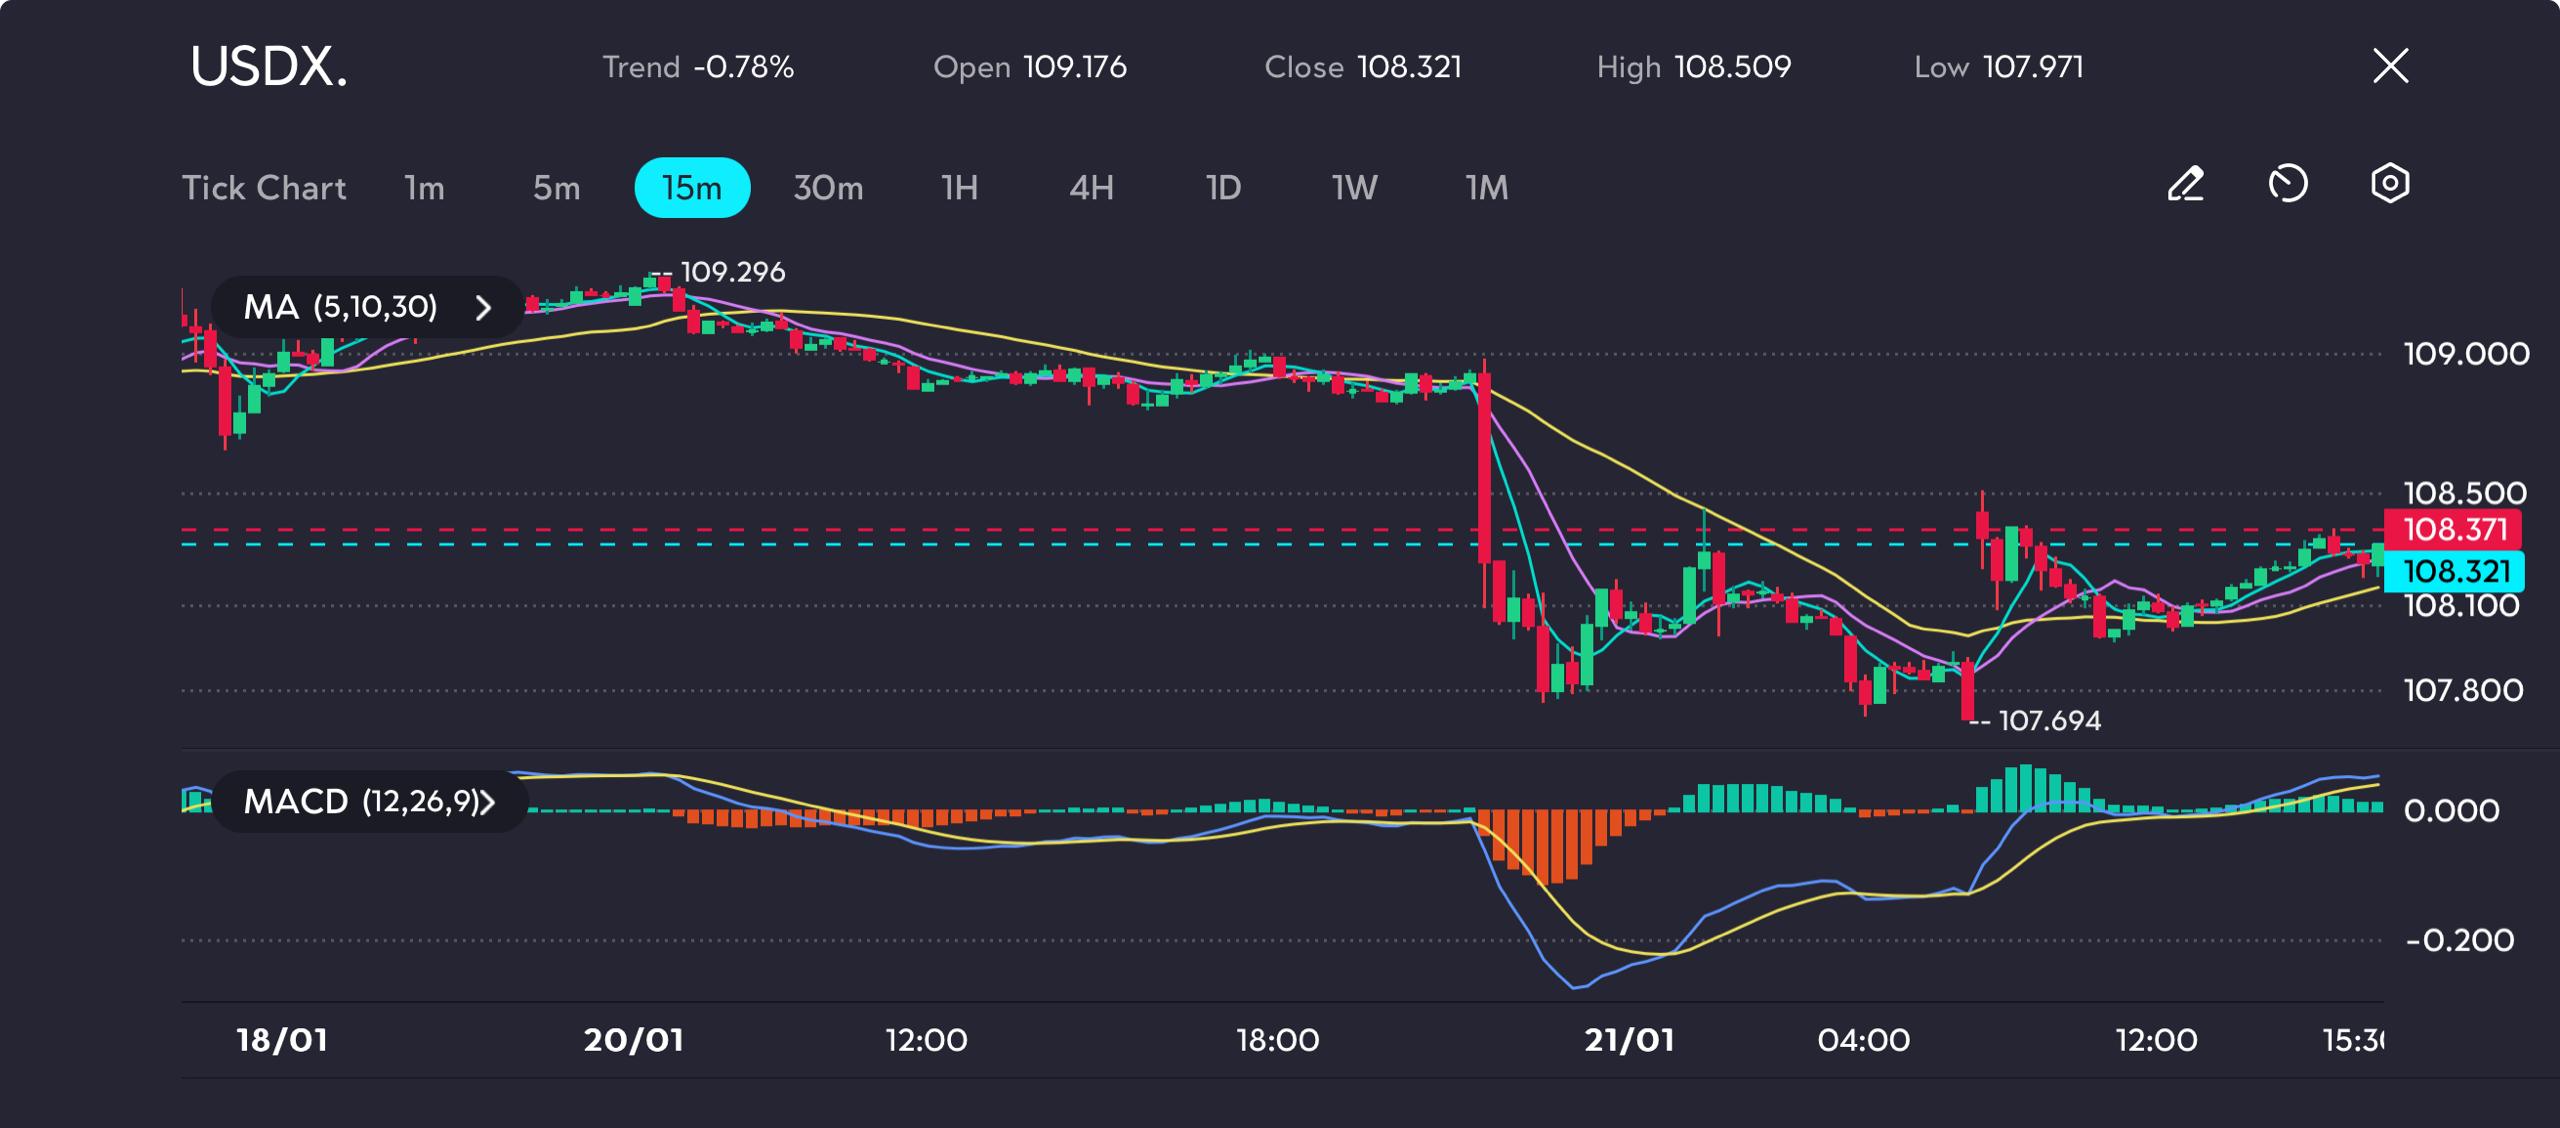The width and height of the screenshot is (2560, 1128).
Task: Click the Trend -0.78% value
Action: pyautogui.click(x=698, y=67)
